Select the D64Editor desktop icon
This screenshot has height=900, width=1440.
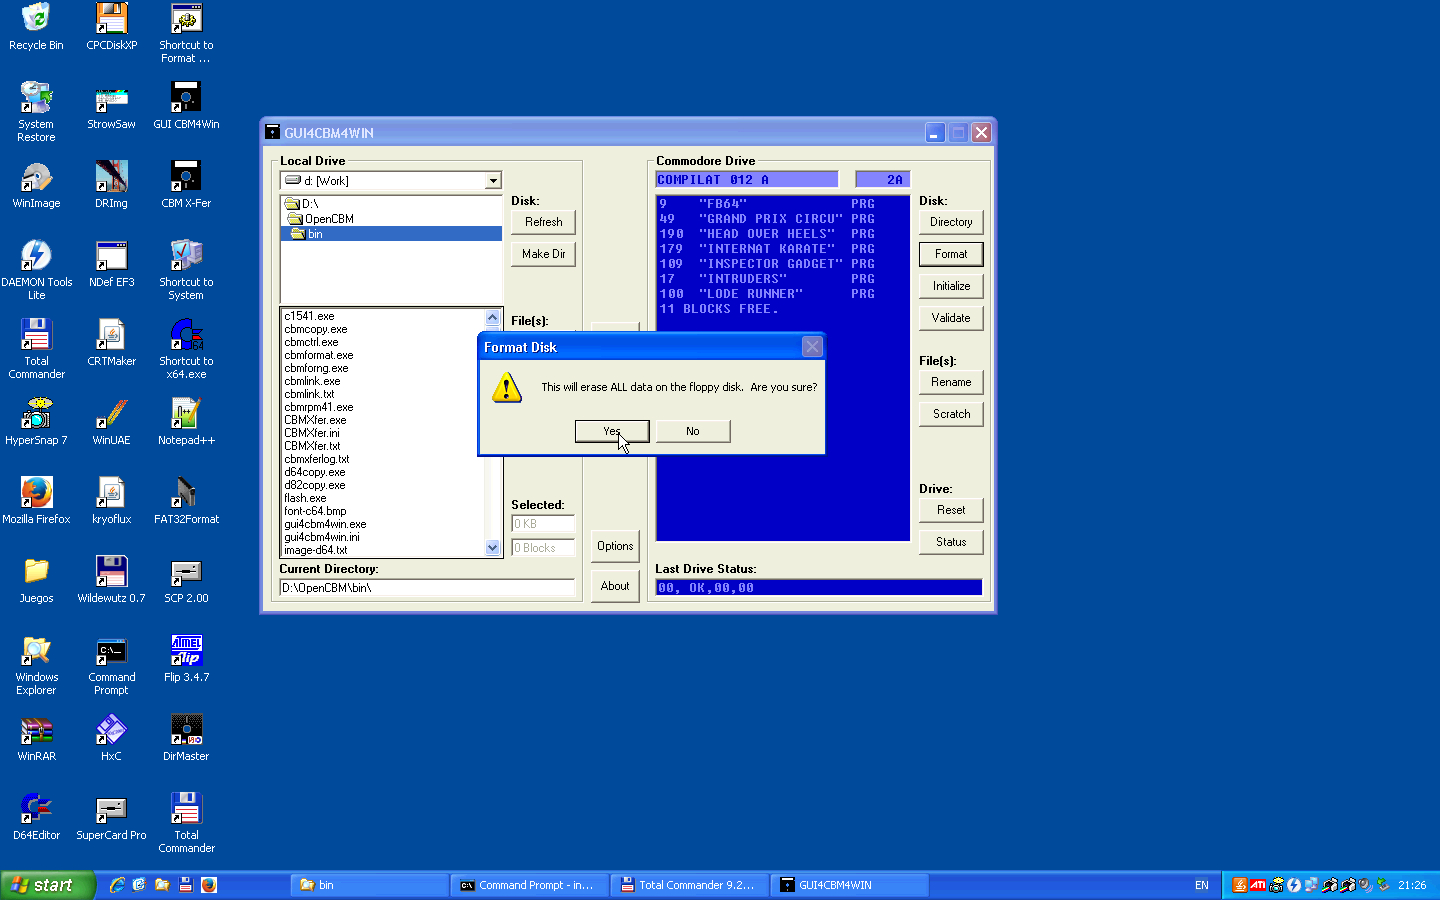[36, 817]
